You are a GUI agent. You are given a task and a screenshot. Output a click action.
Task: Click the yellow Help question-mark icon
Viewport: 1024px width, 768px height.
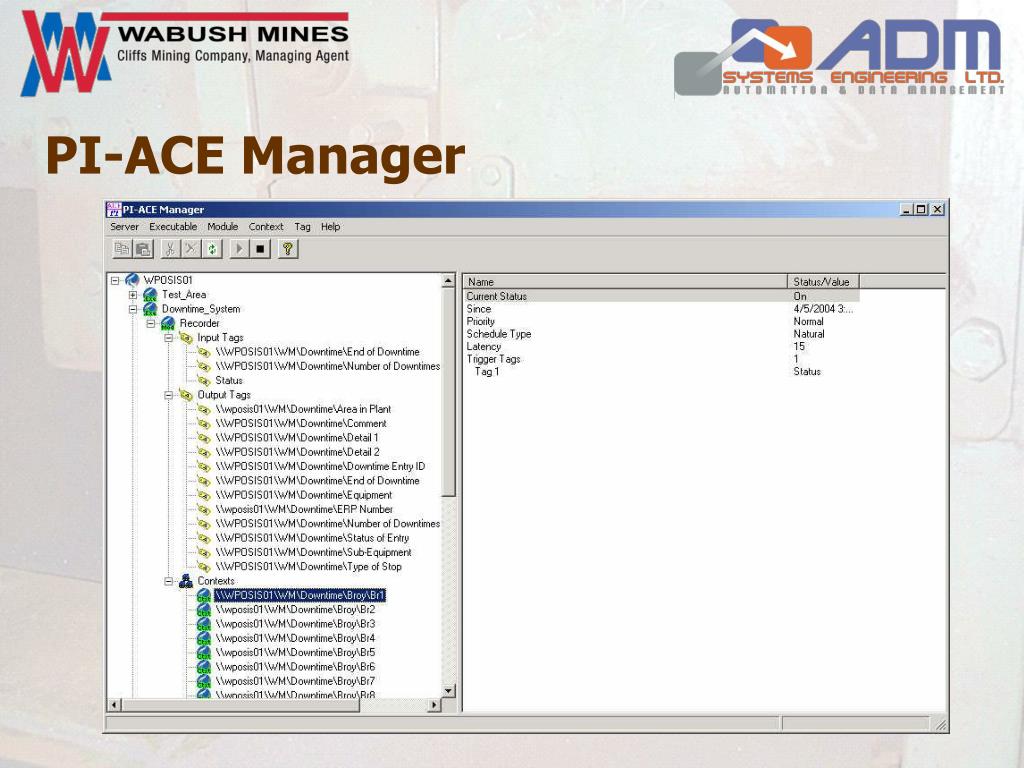pyautogui.click(x=287, y=249)
